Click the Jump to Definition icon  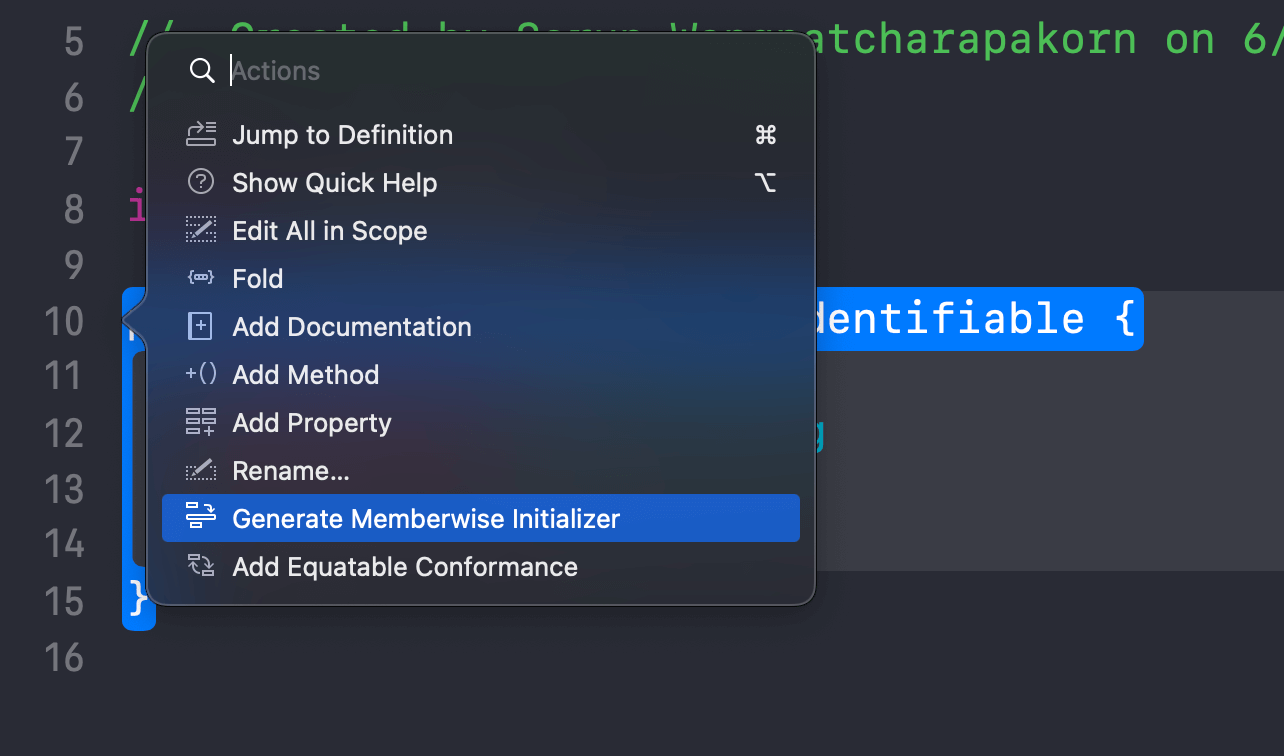(201, 135)
